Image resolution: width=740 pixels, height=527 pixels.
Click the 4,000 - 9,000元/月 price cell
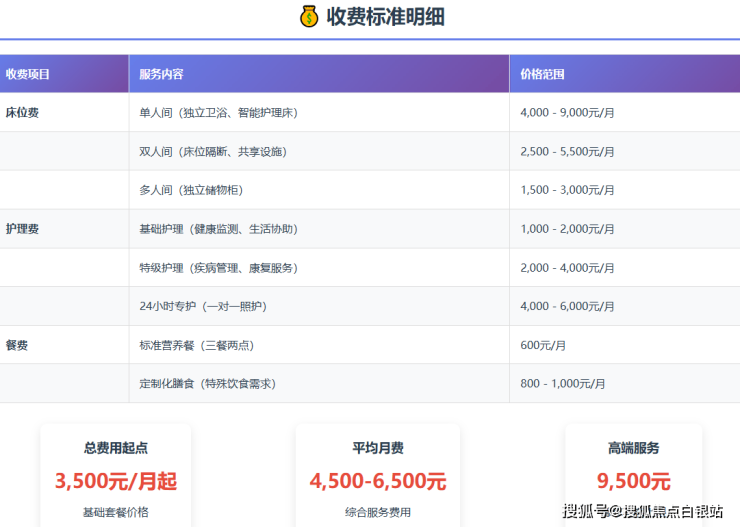coord(567,113)
